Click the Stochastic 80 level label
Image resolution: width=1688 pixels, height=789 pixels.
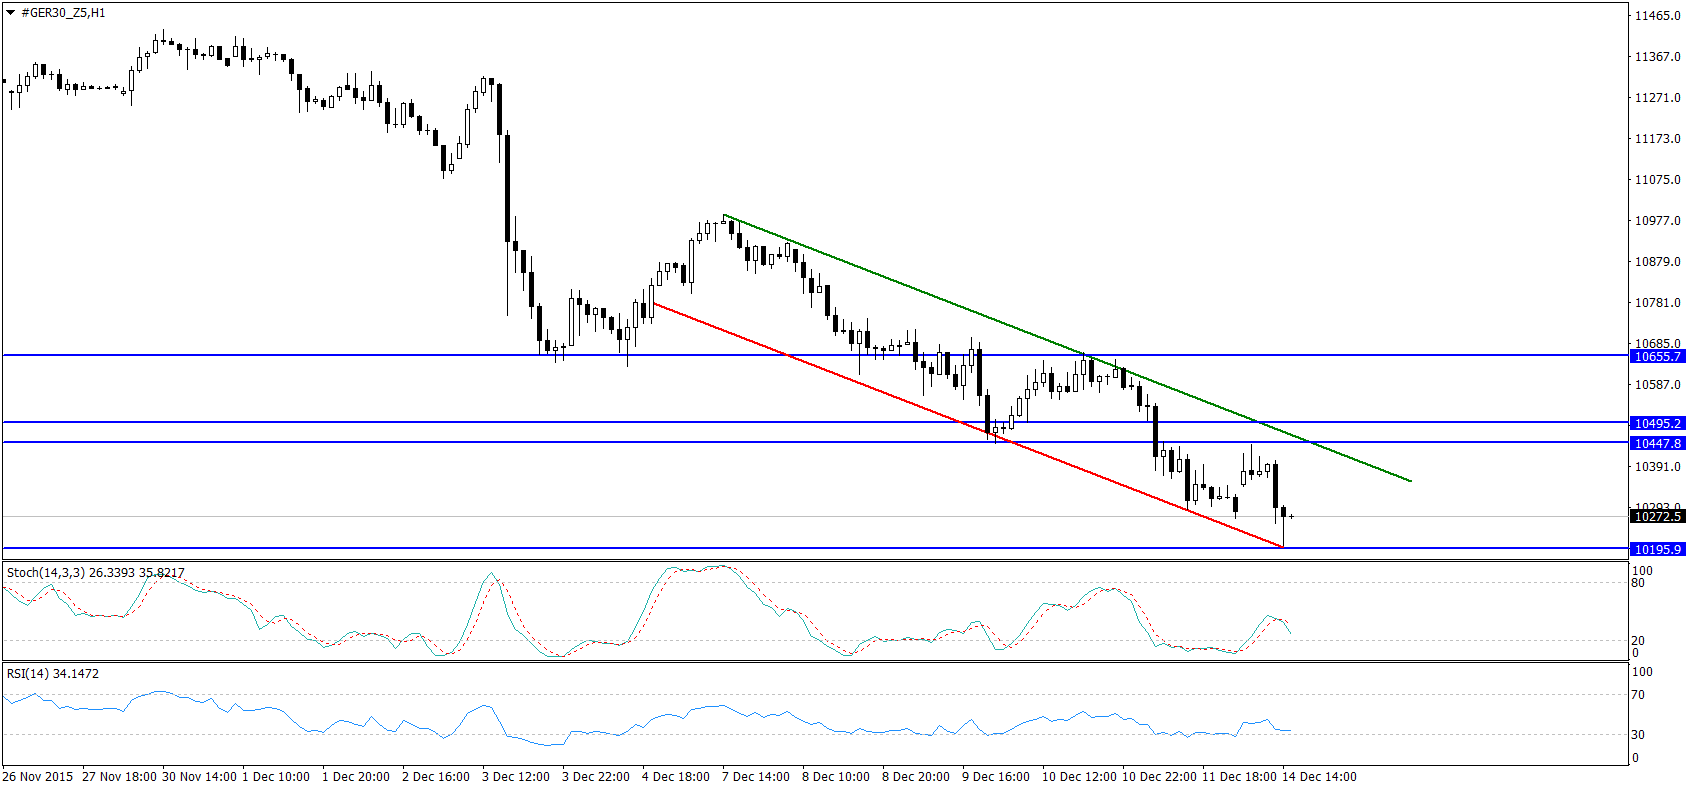click(x=1638, y=583)
